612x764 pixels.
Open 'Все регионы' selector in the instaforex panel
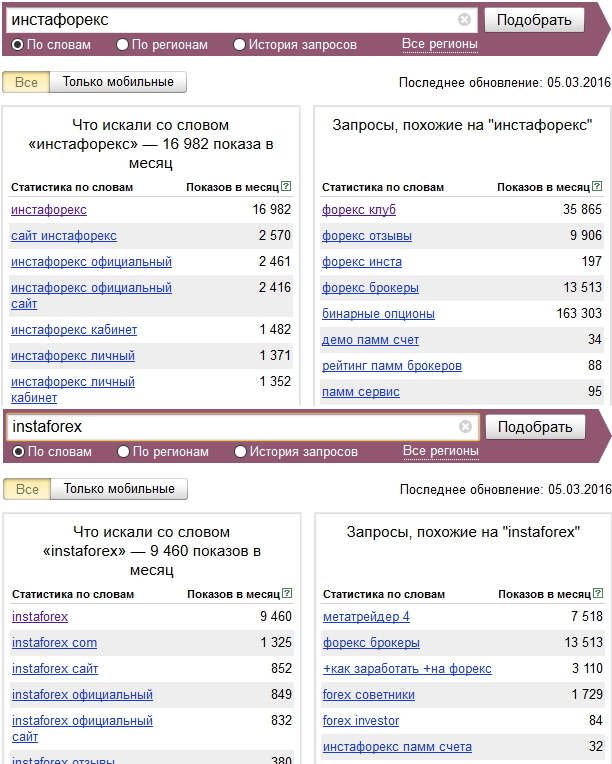click(440, 451)
